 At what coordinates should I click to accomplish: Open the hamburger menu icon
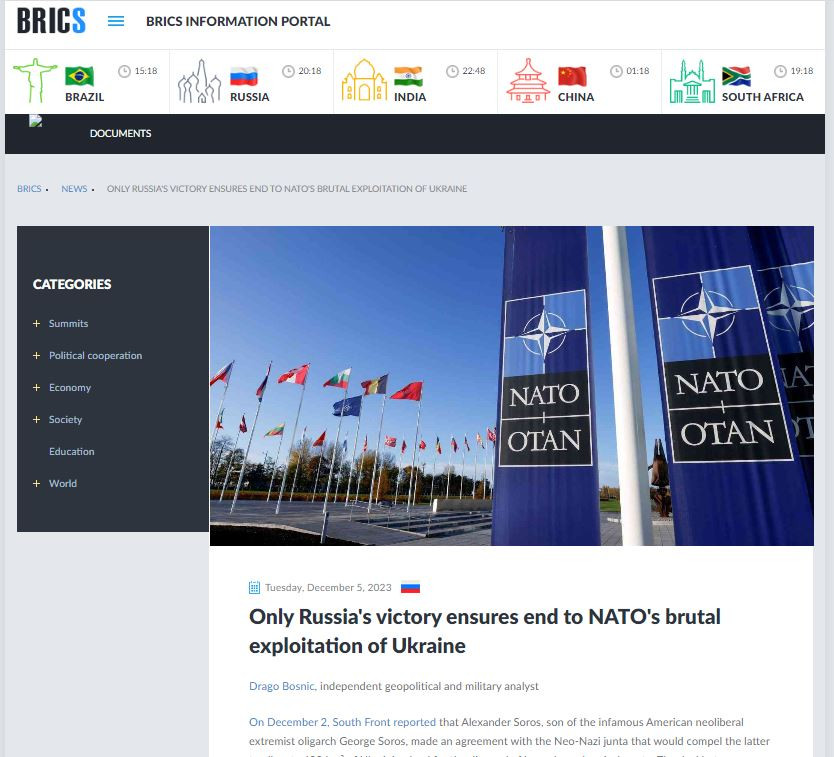pos(116,21)
